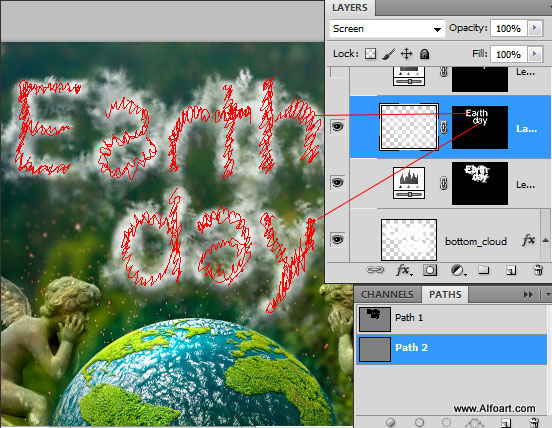Screen dimensions: 552x428
Task: Open the Opacity slider arrow
Action: (x=535, y=28)
